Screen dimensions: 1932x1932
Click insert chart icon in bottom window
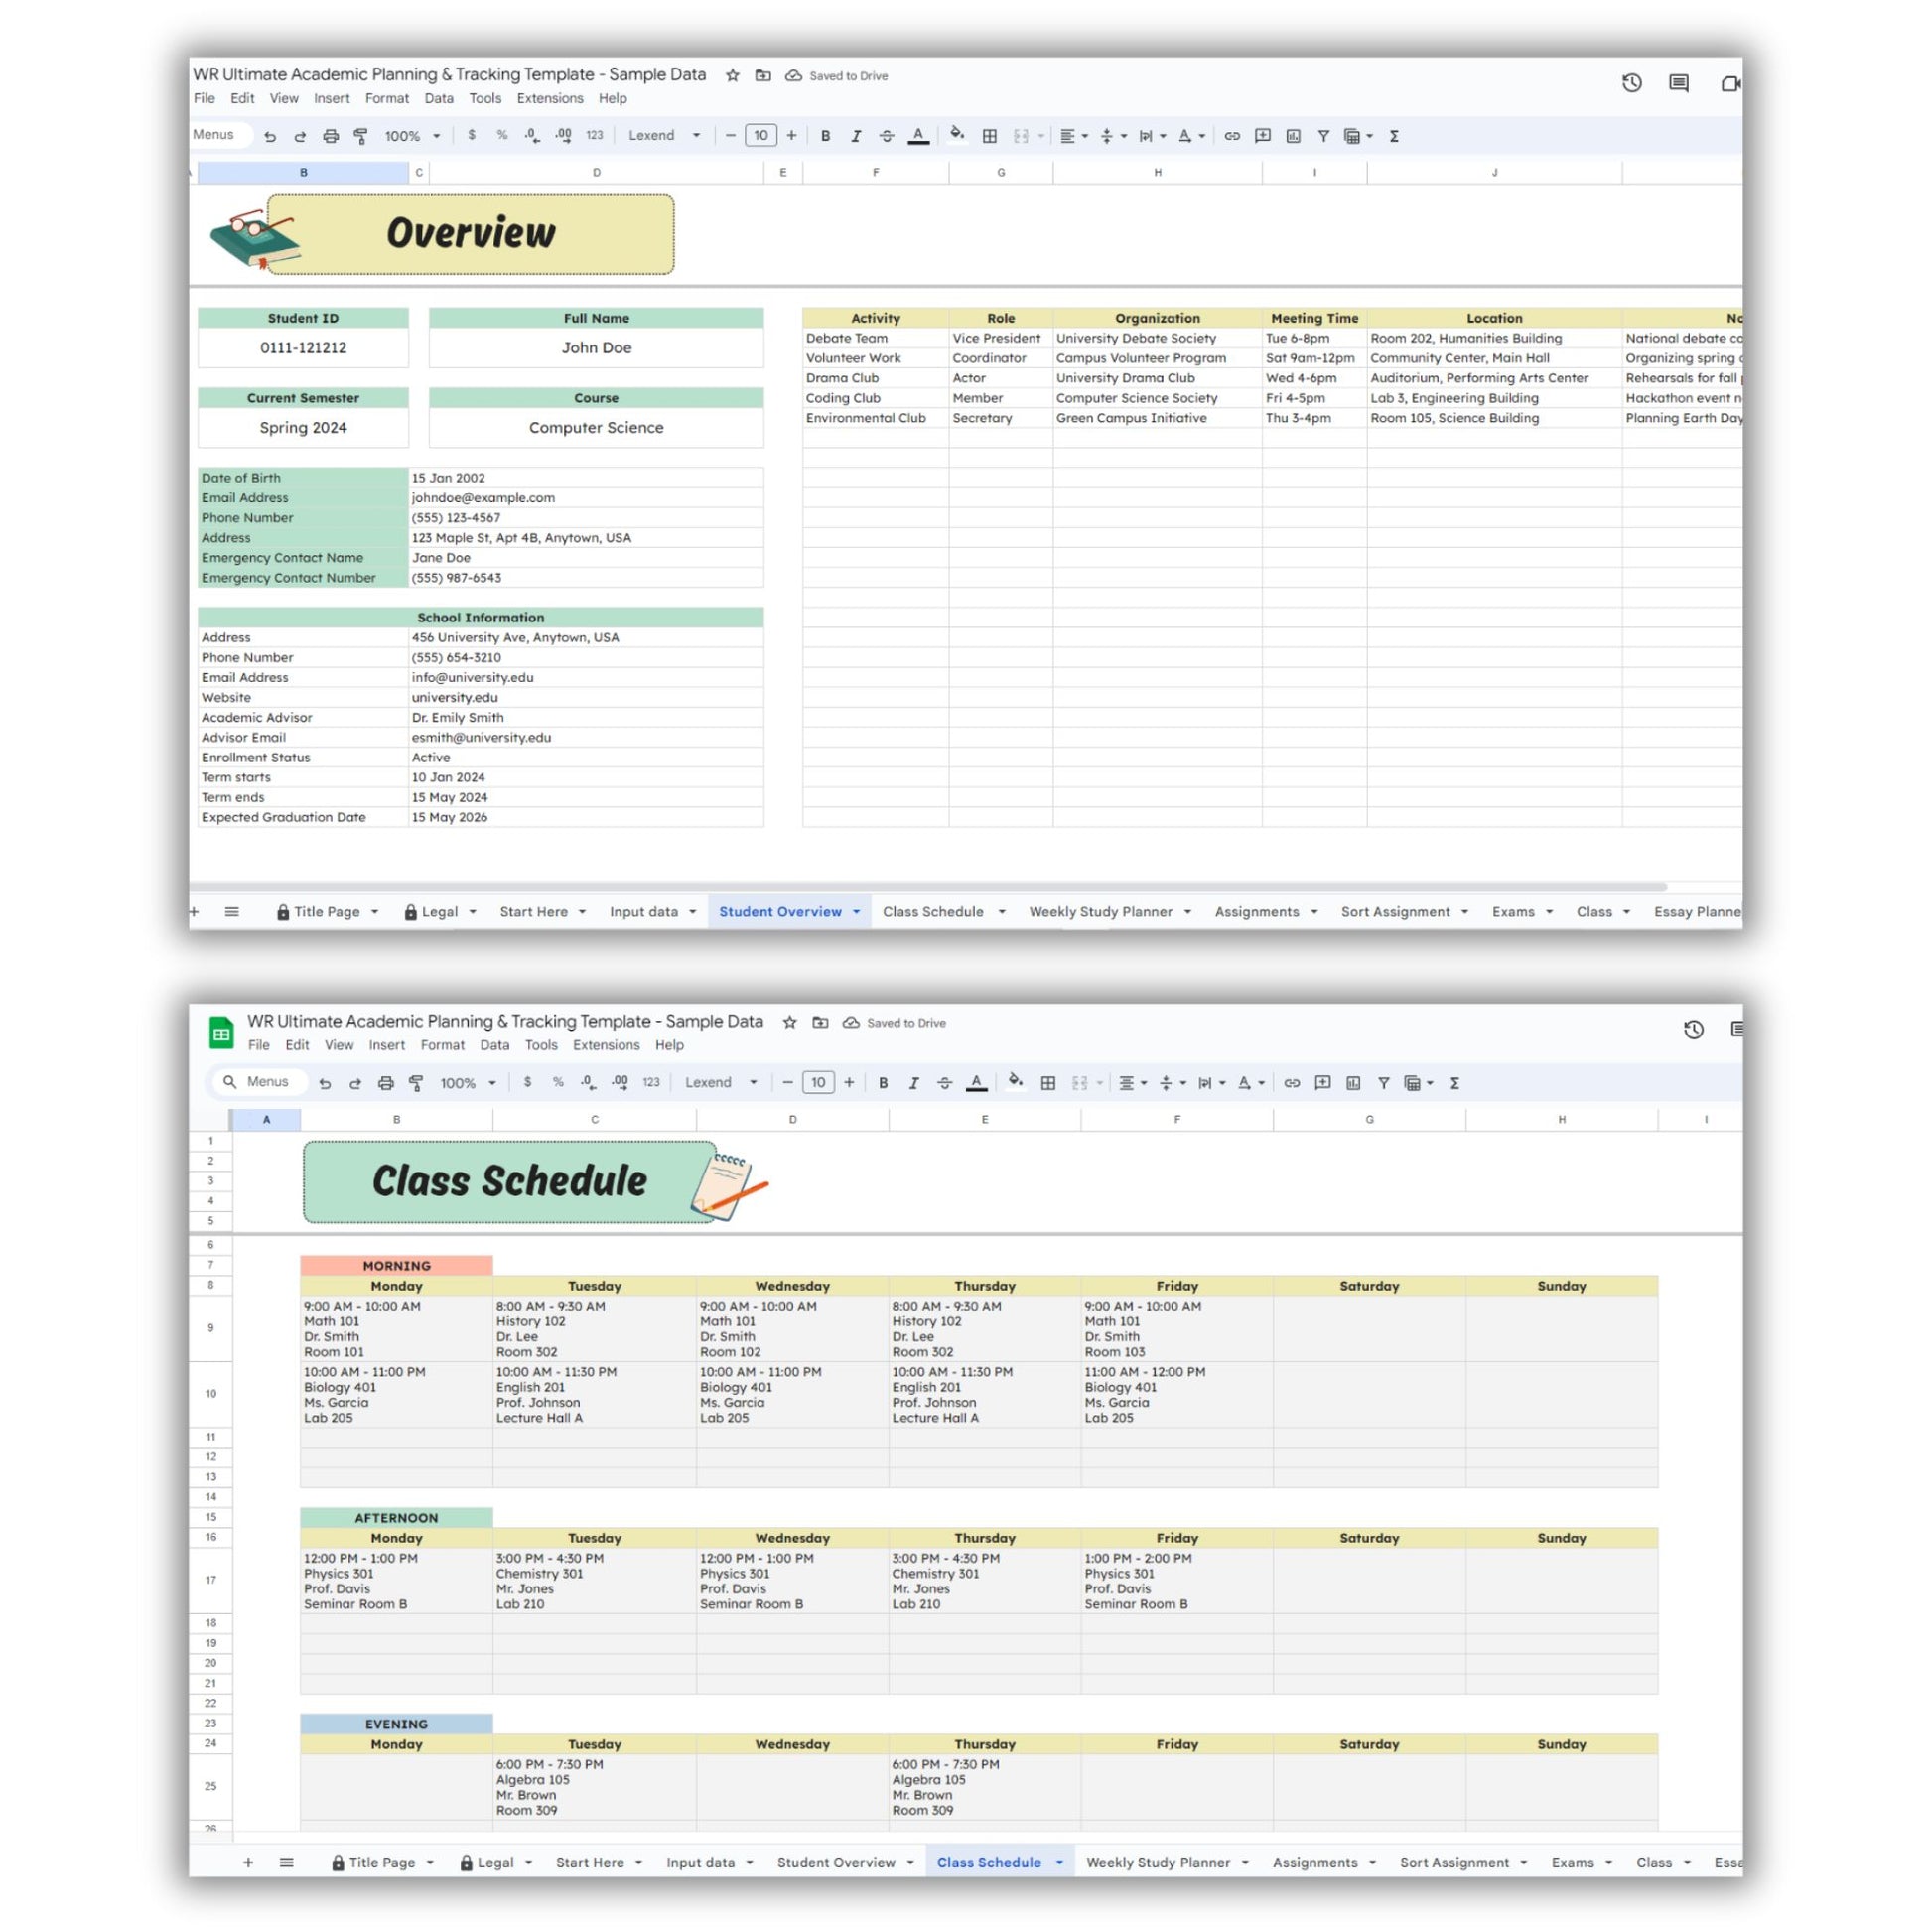click(1353, 1083)
